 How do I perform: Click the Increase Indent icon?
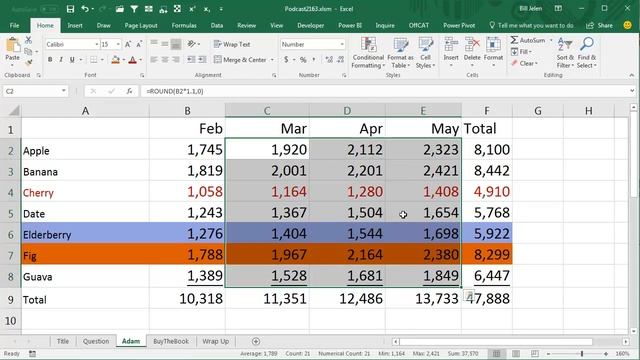(x=202, y=60)
